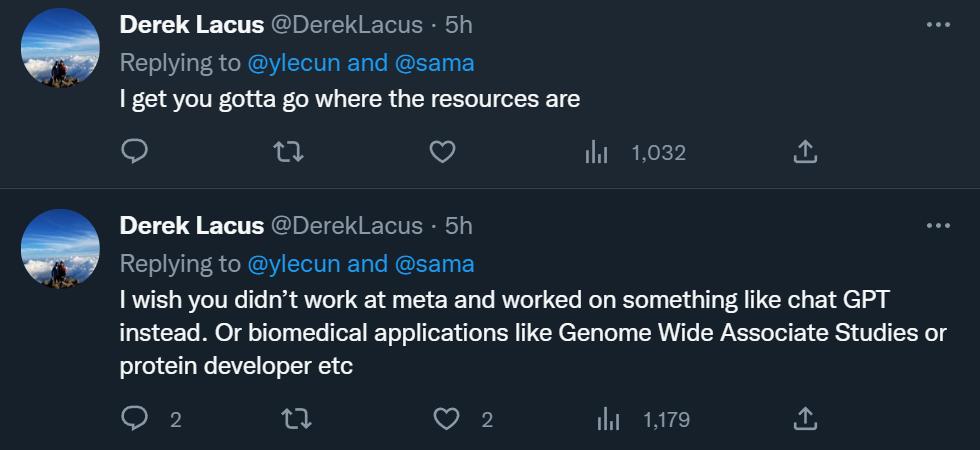Viewport: 980px width, 450px height.
Task: Open Derek Lacus name on first tweet
Action: [191, 25]
